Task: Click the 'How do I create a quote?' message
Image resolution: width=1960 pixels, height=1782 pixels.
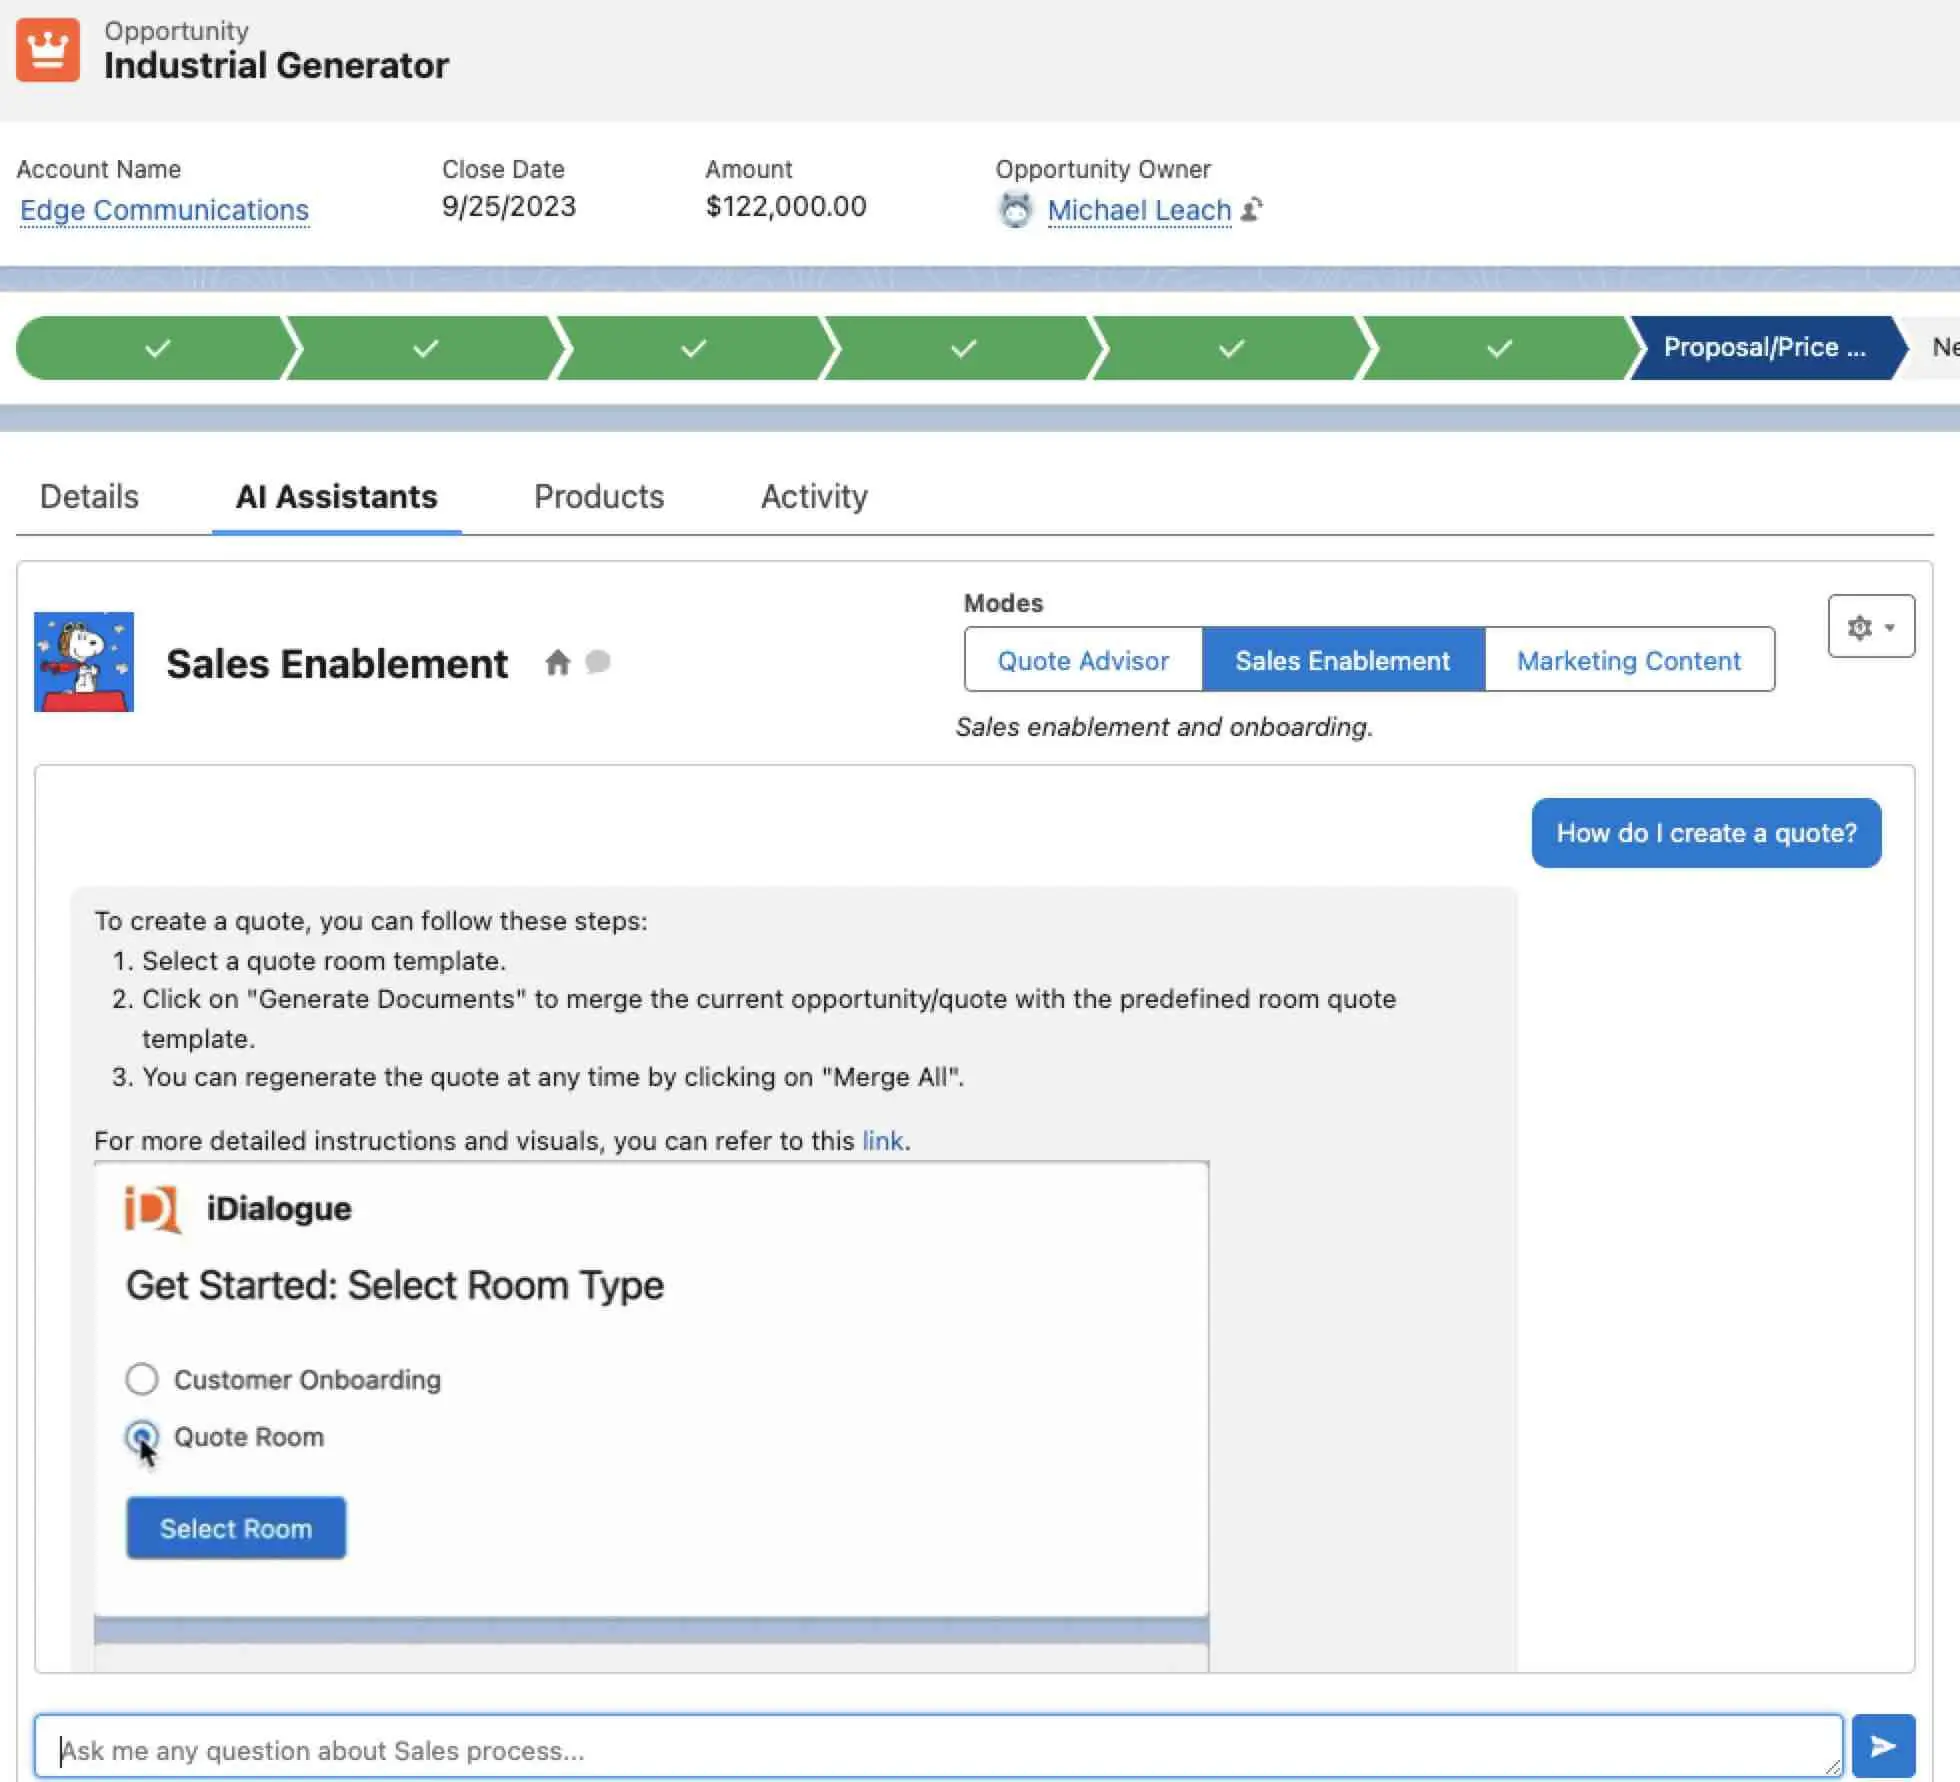Action: 1706,833
